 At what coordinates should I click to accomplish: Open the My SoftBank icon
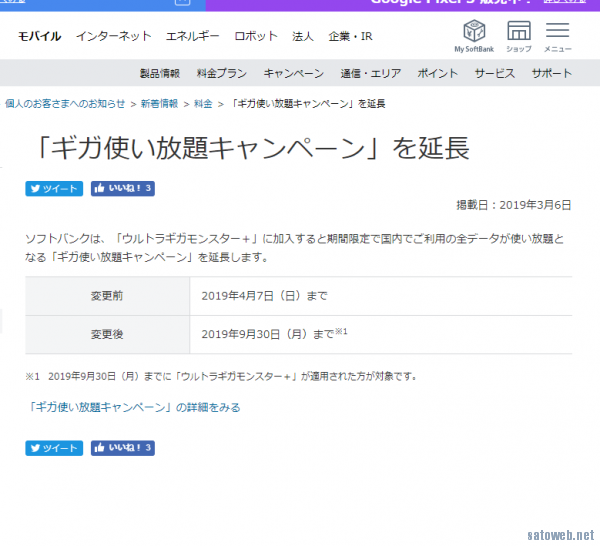473,34
